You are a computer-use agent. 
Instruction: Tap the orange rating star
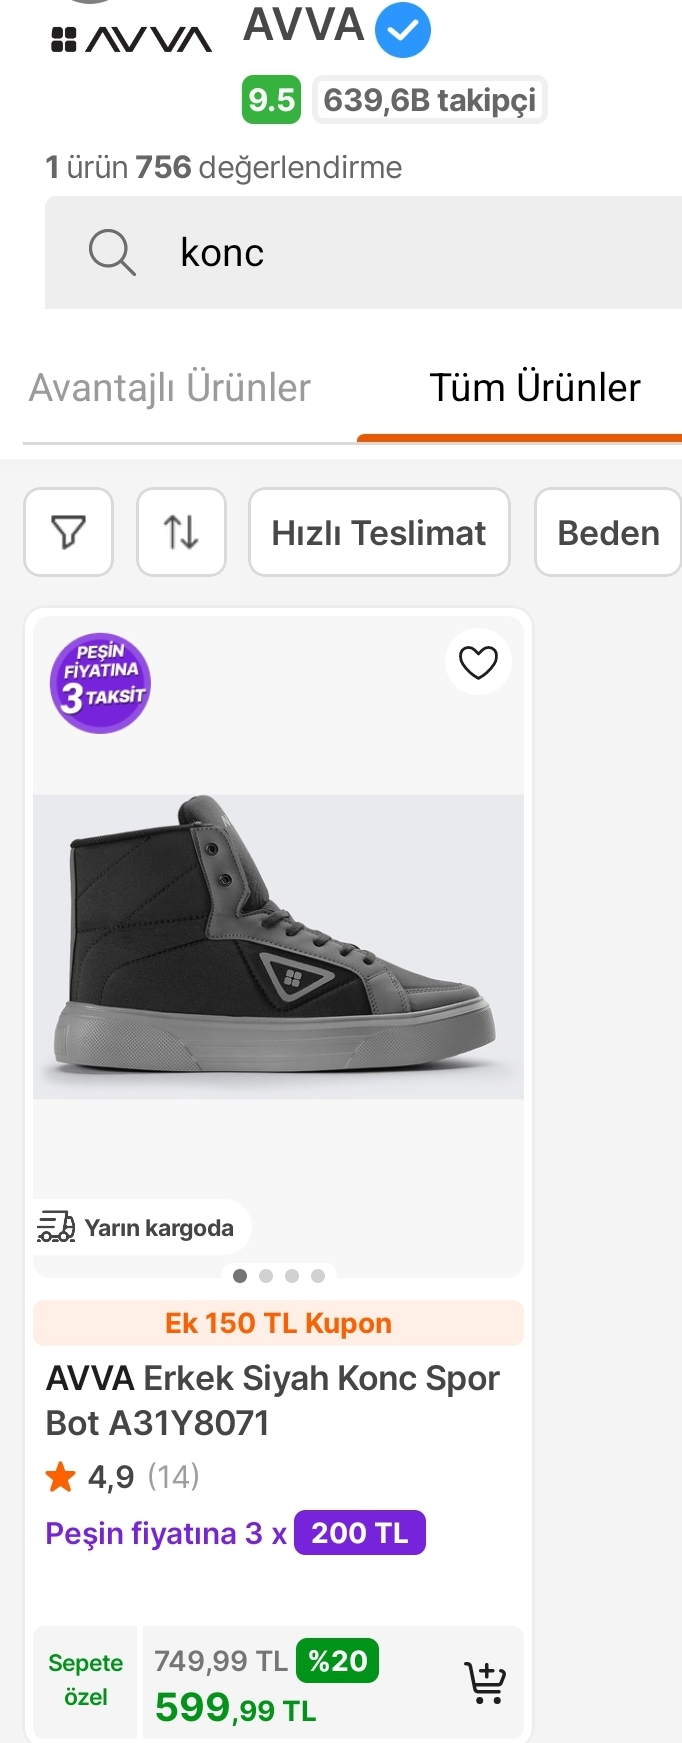[x=61, y=1476]
